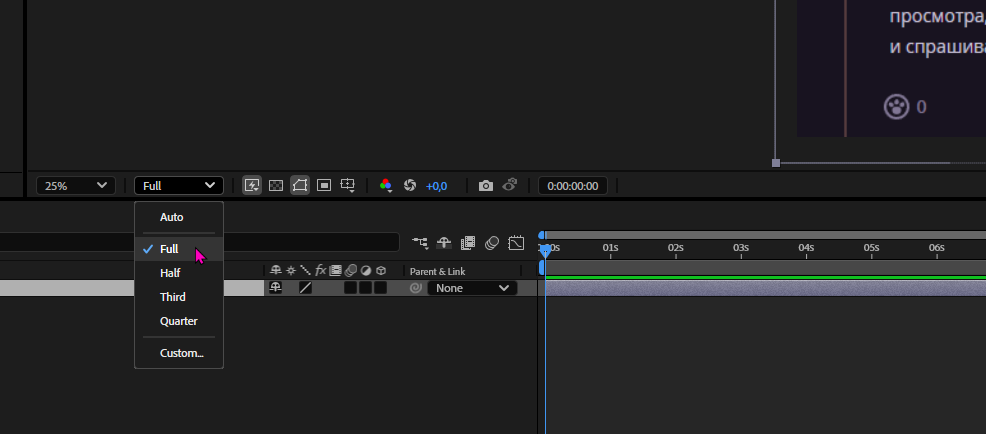
Task: Click Show Snapshot icon
Action: pos(510,185)
